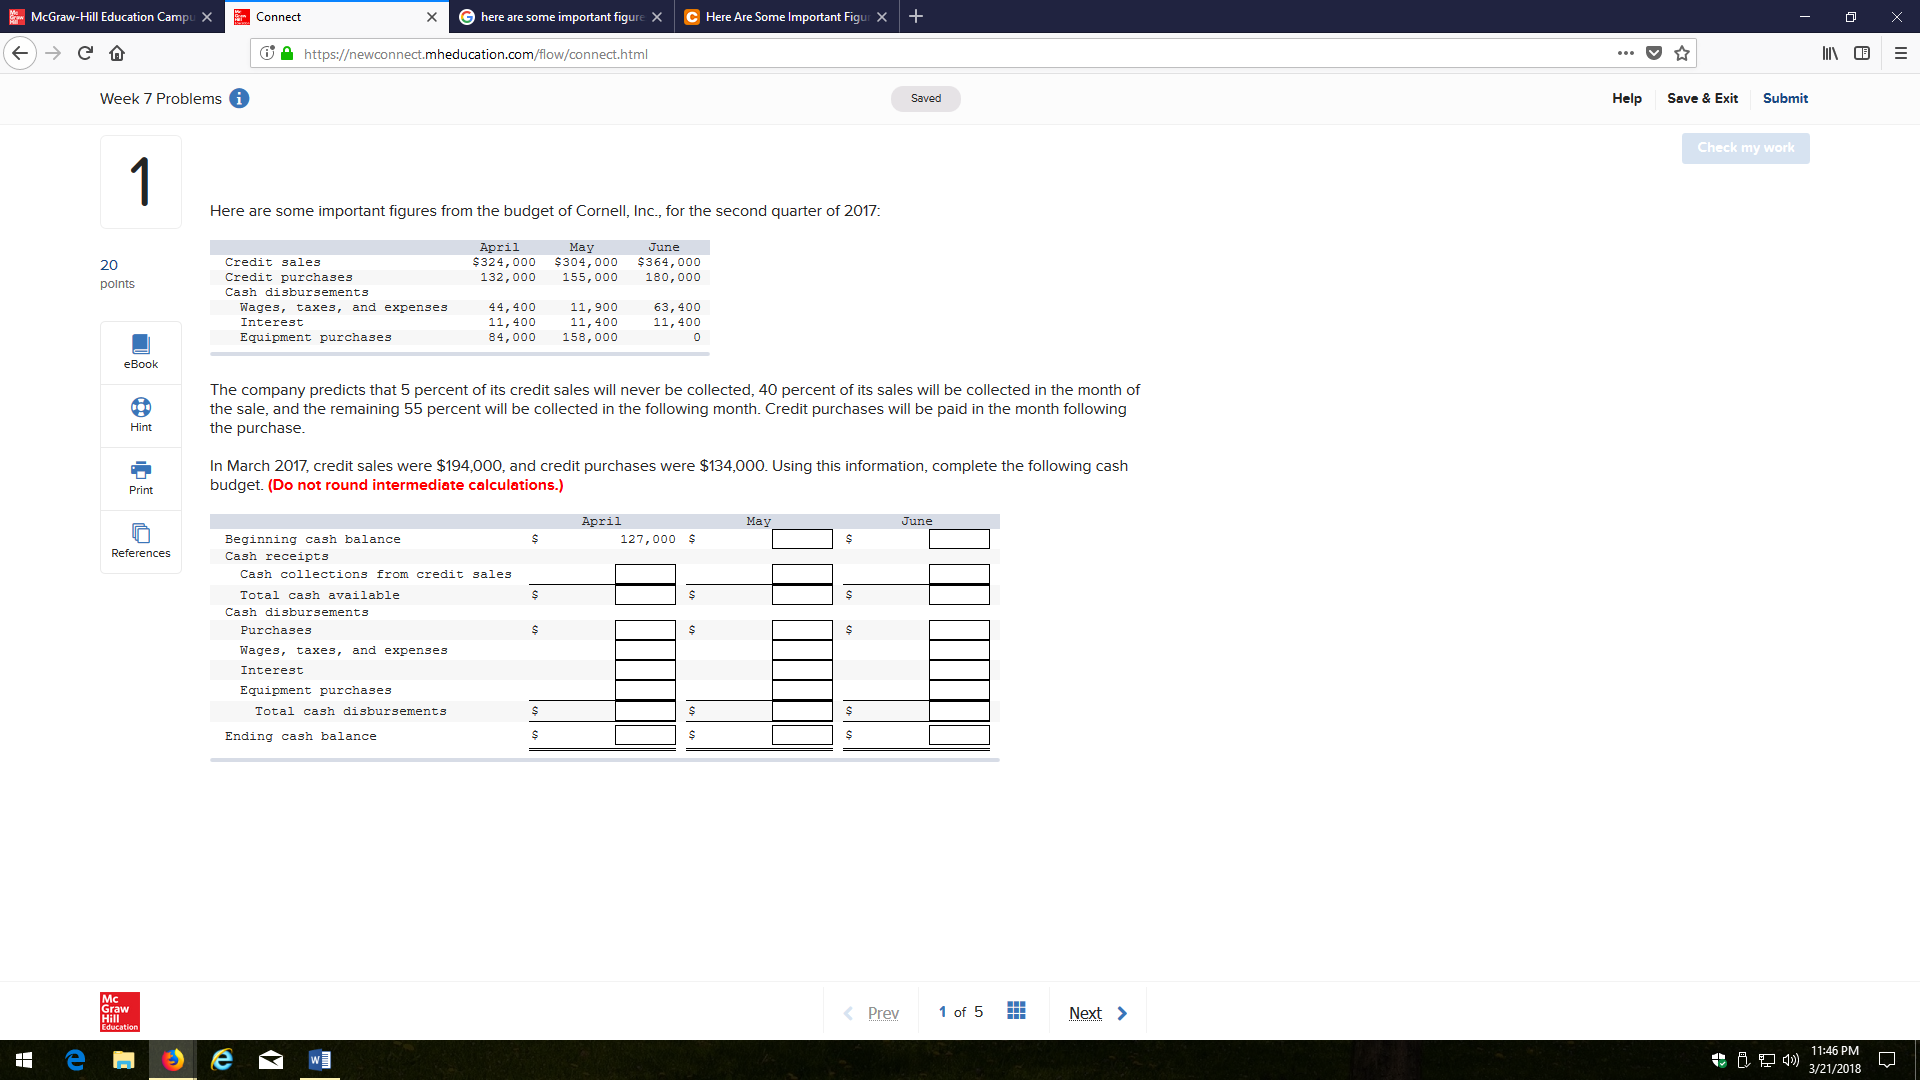The width and height of the screenshot is (1920, 1080).
Task: Bookmark this page with the star icon
Action: click(x=1682, y=54)
